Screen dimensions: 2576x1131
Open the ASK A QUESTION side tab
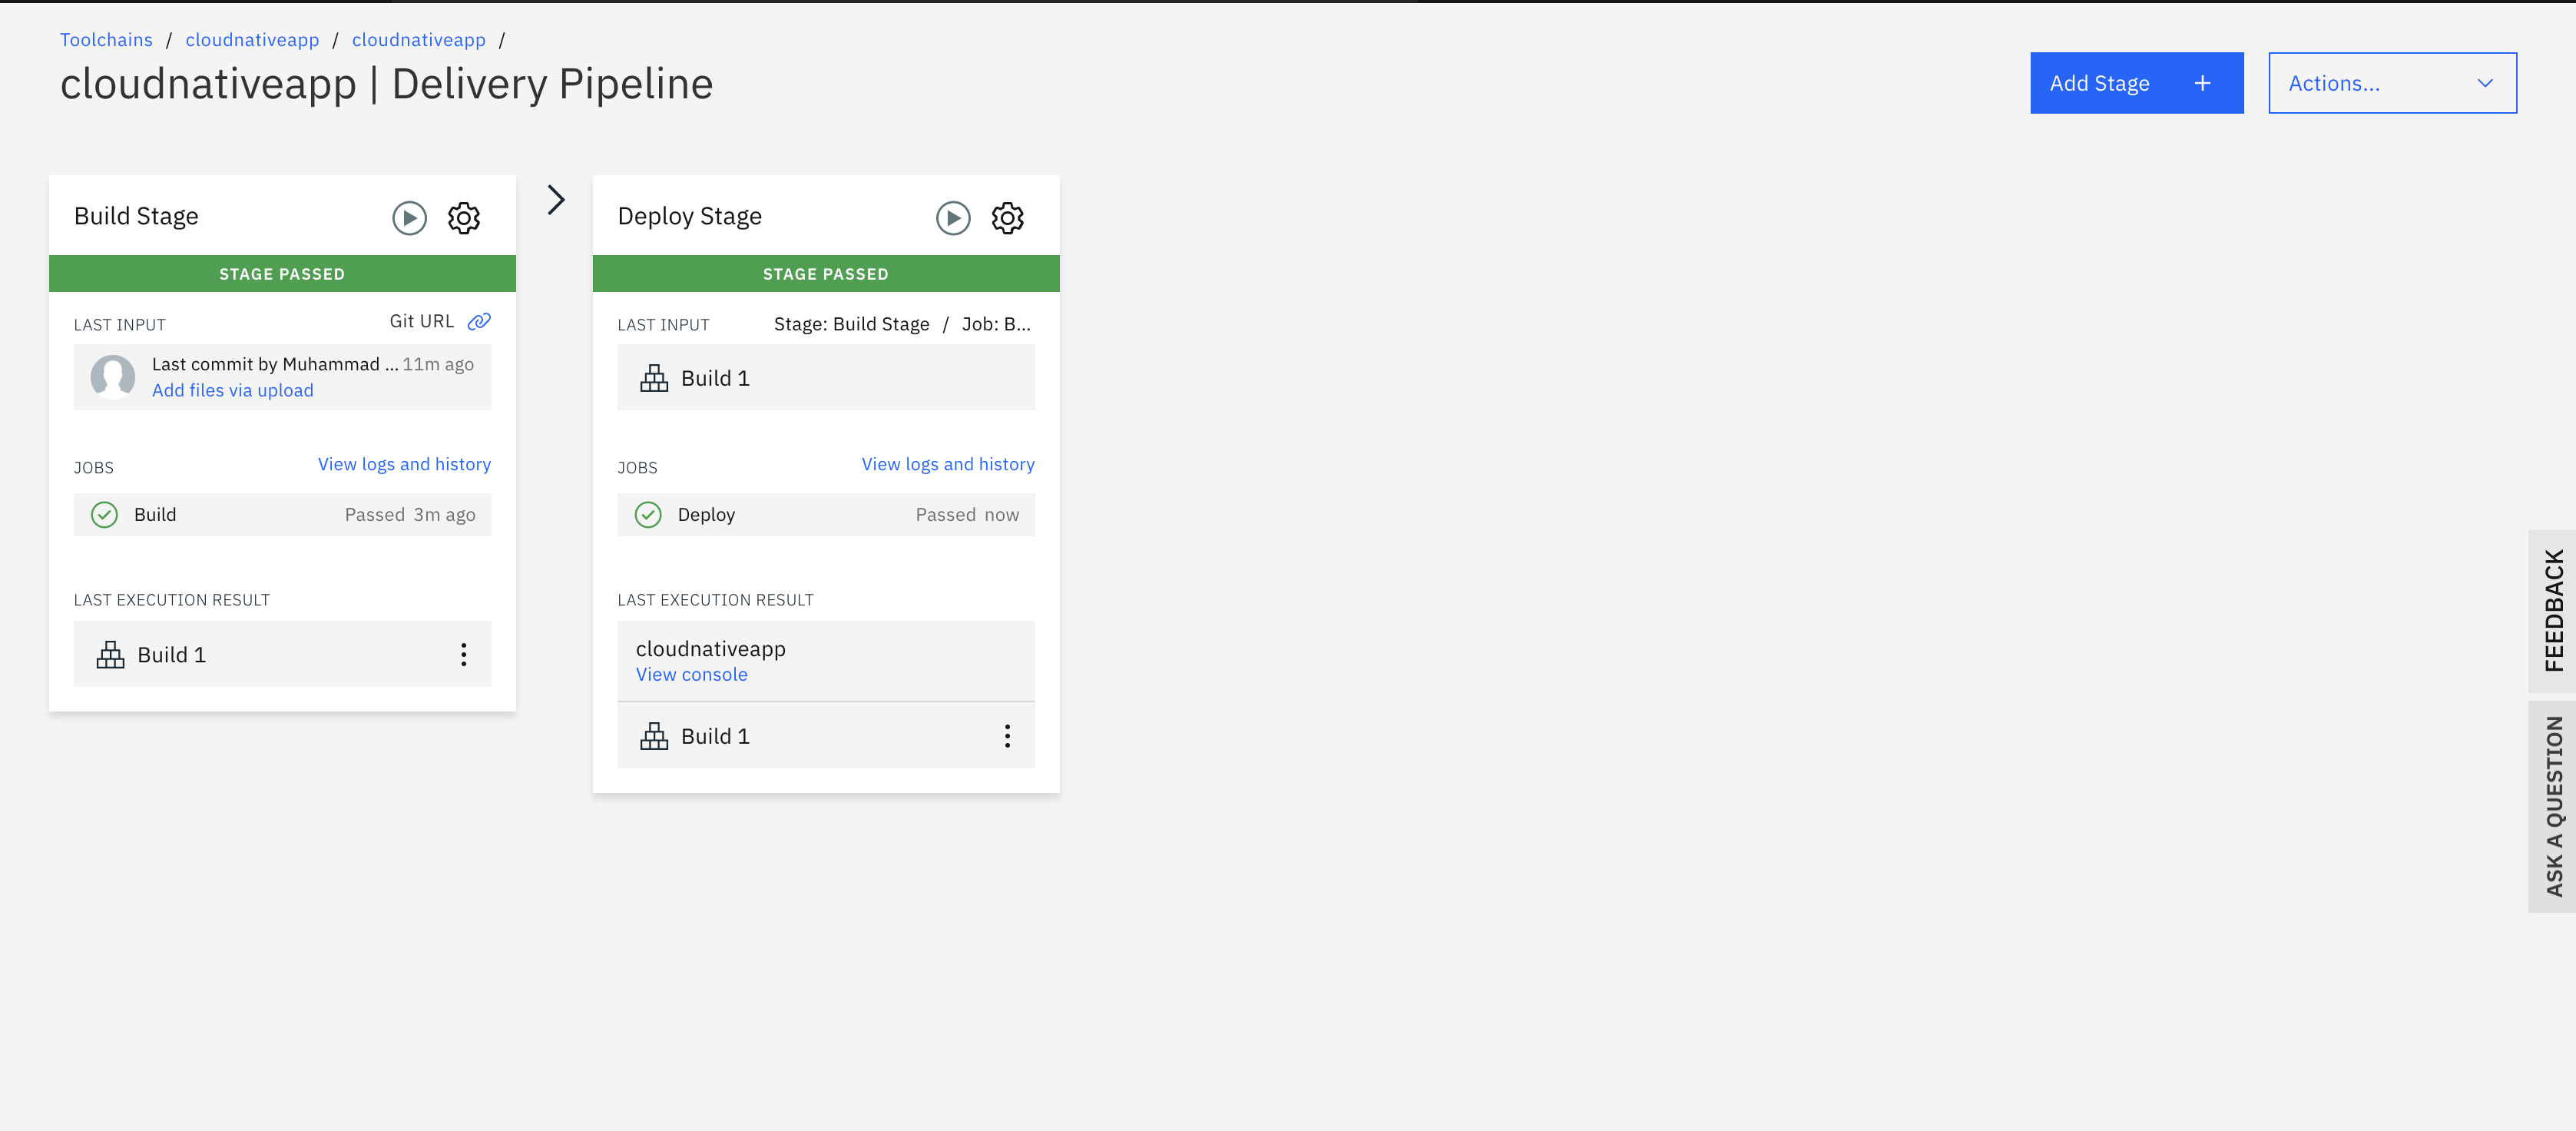pyautogui.click(x=2553, y=806)
